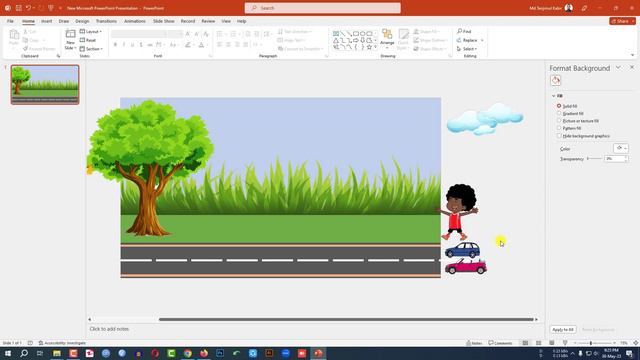Image resolution: width=640 pixels, height=360 pixels.
Task: Click the blue car image beside slide
Action: [462, 250]
